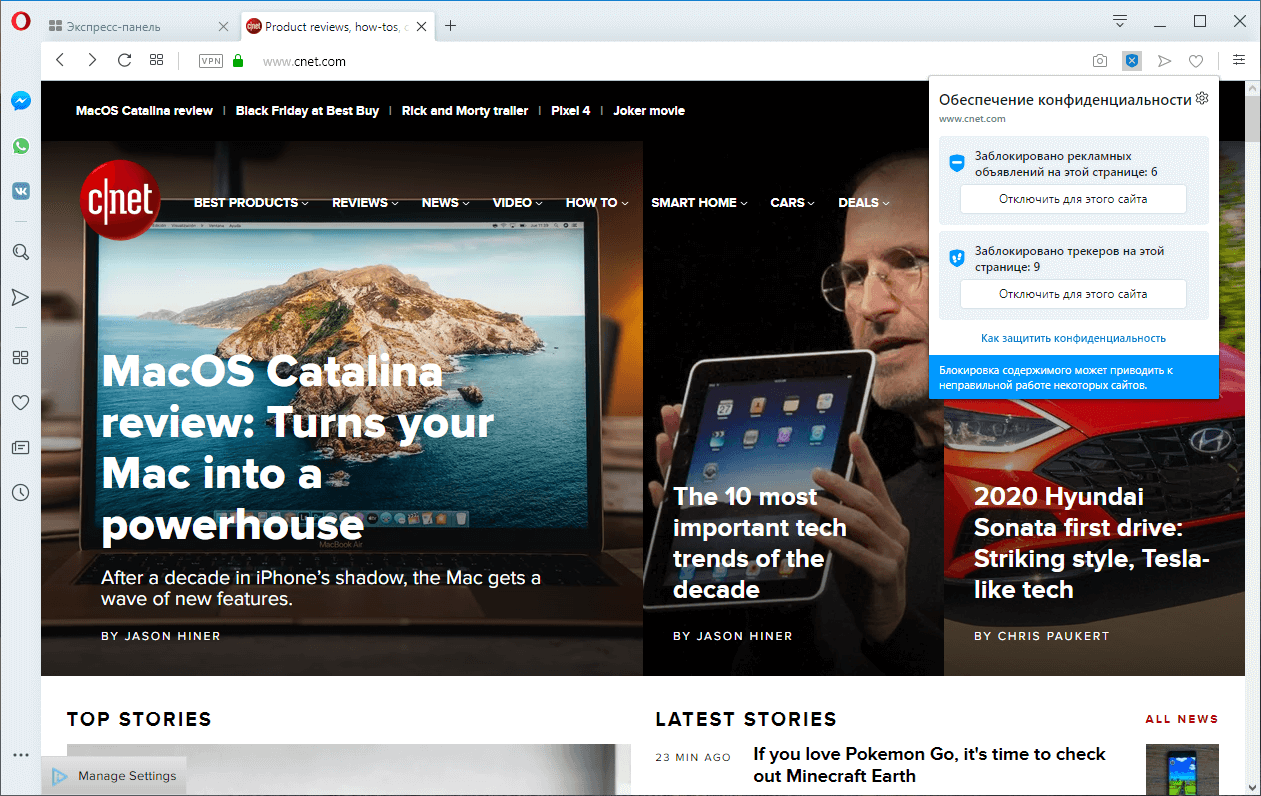This screenshot has height=796, width=1261.
Task: Expand CARS menu
Action: 793,202
